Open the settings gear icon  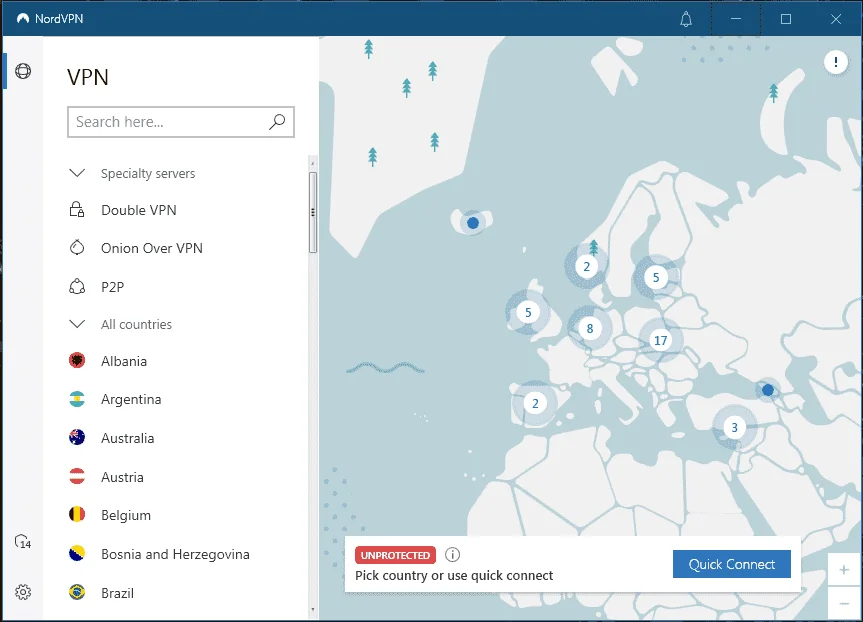pyautogui.click(x=23, y=592)
